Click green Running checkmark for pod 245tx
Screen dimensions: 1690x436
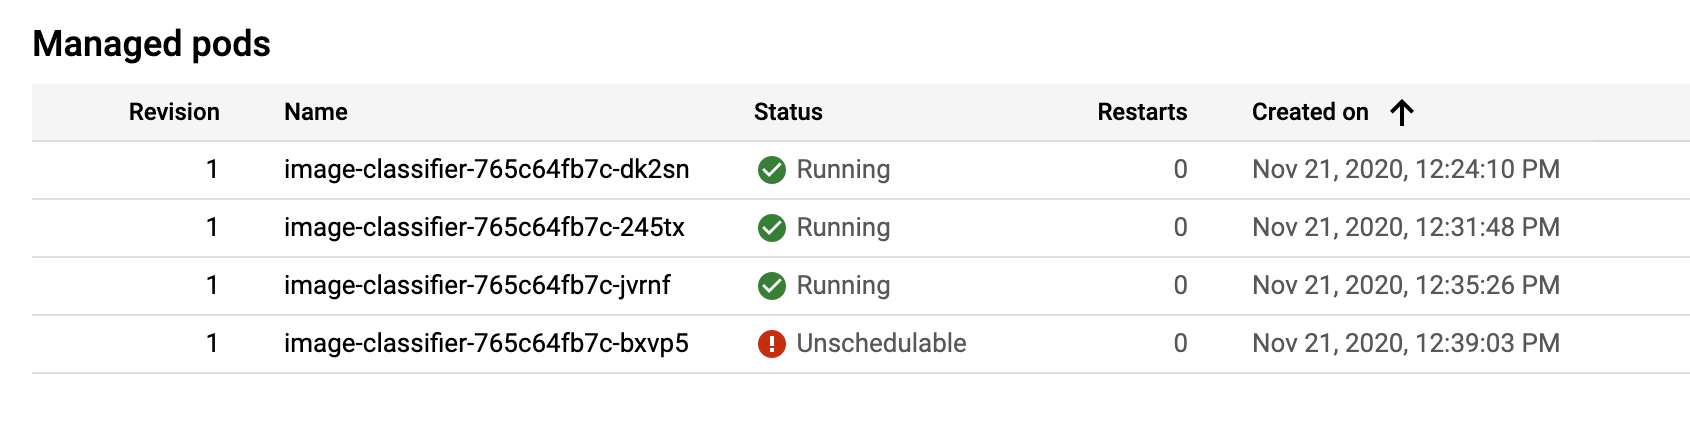pos(772,228)
